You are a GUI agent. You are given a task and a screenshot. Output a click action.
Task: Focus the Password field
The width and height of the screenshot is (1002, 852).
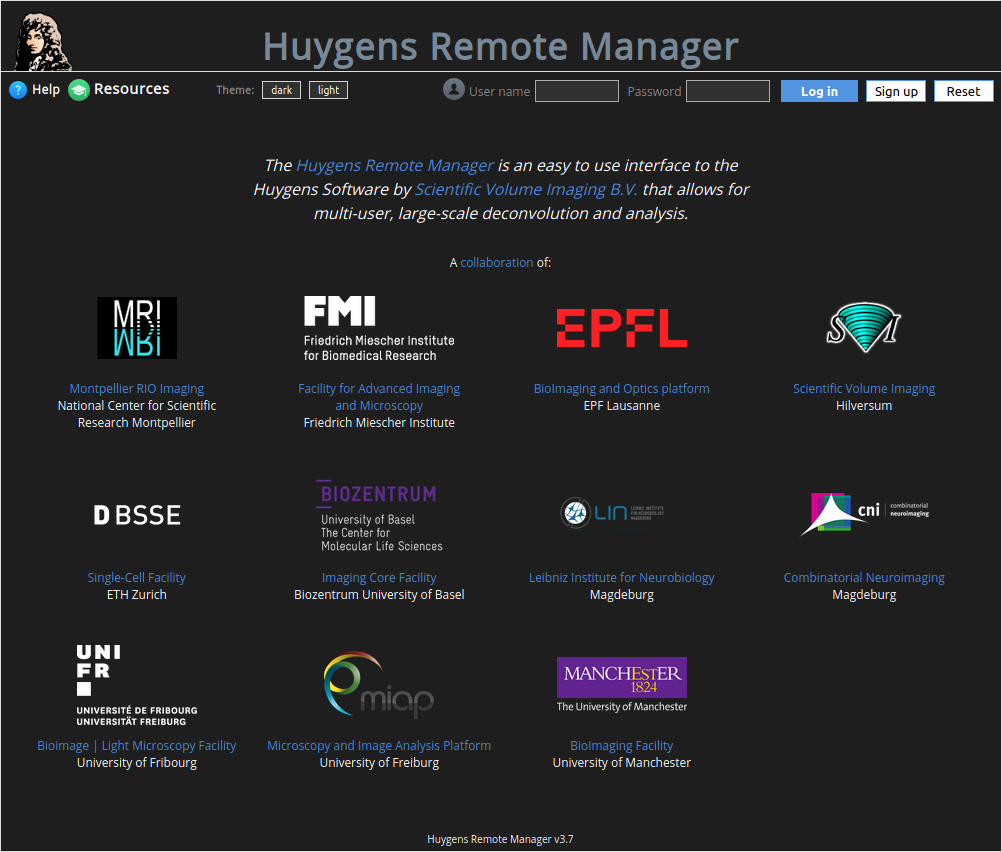click(728, 91)
